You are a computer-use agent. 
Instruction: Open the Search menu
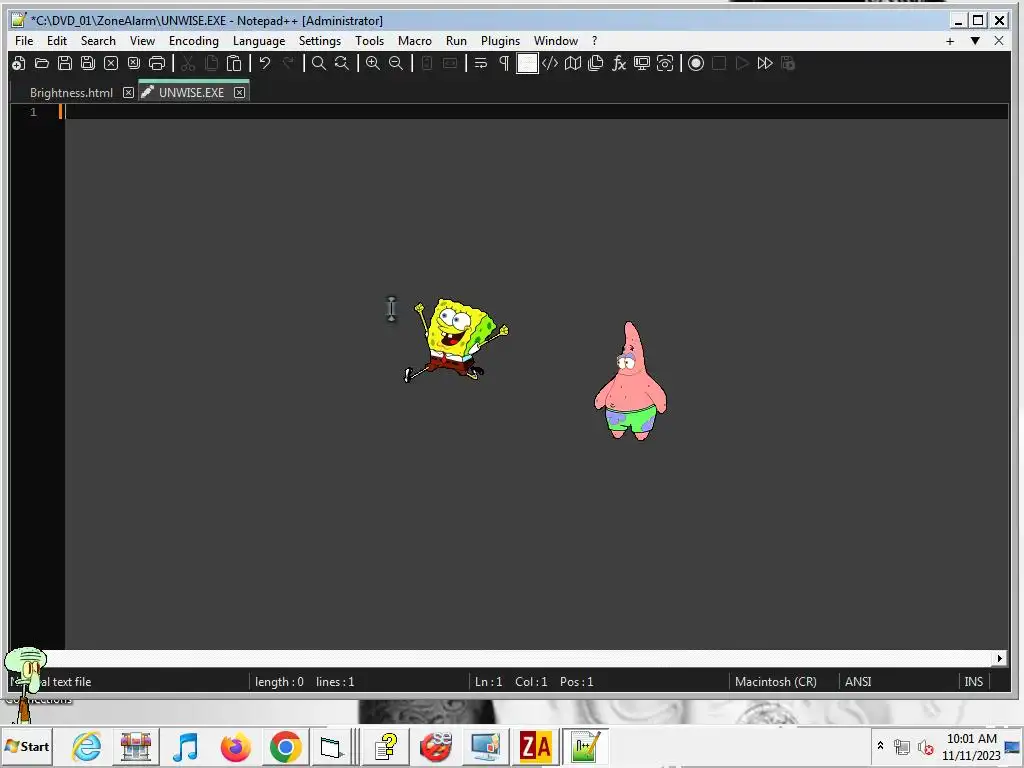(x=98, y=40)
